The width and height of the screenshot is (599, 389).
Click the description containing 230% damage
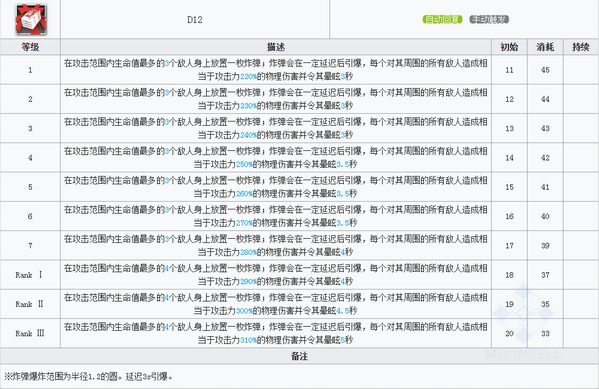[275, 99]
